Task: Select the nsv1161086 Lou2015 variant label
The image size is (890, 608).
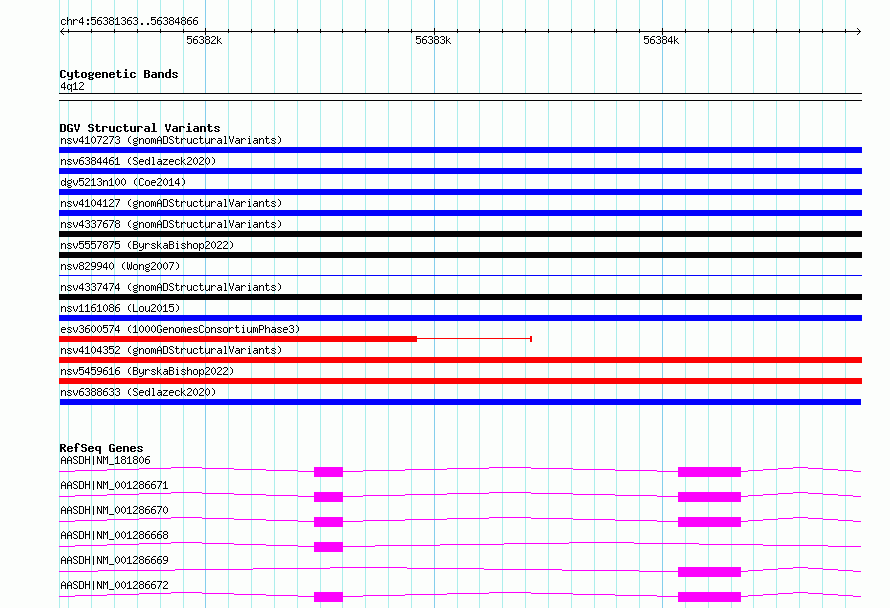Action: (x=120, y=308)
